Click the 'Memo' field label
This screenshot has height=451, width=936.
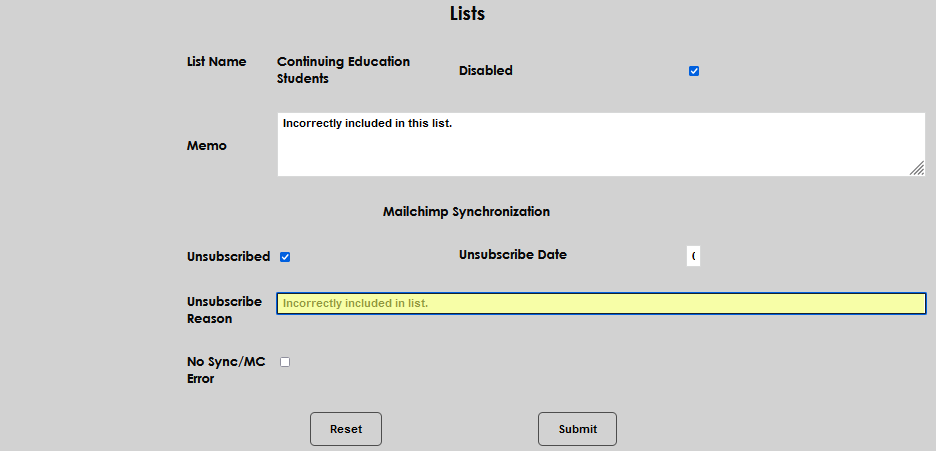207,146
